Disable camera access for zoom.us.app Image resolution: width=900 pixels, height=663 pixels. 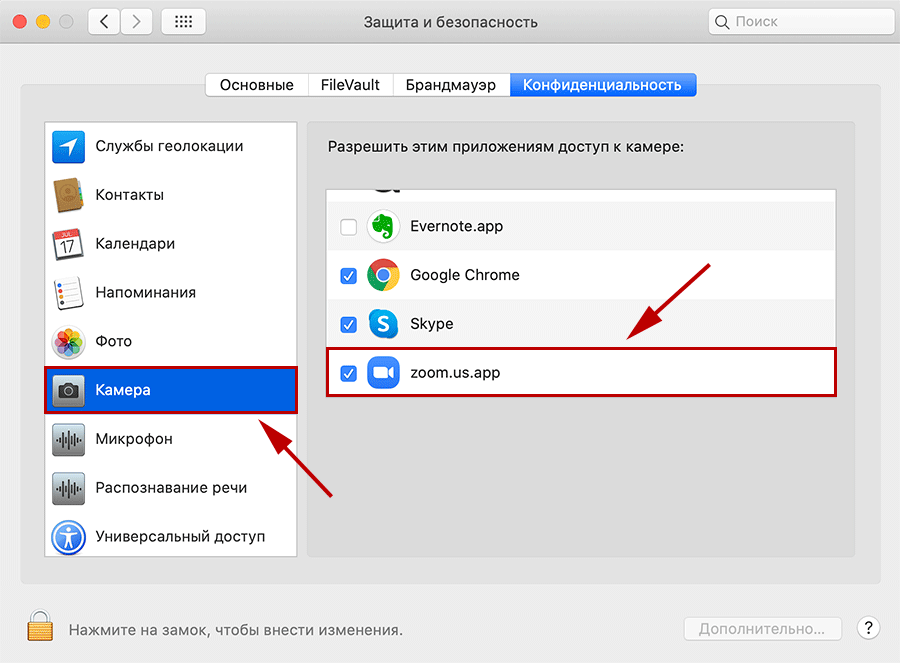point(348,373)
